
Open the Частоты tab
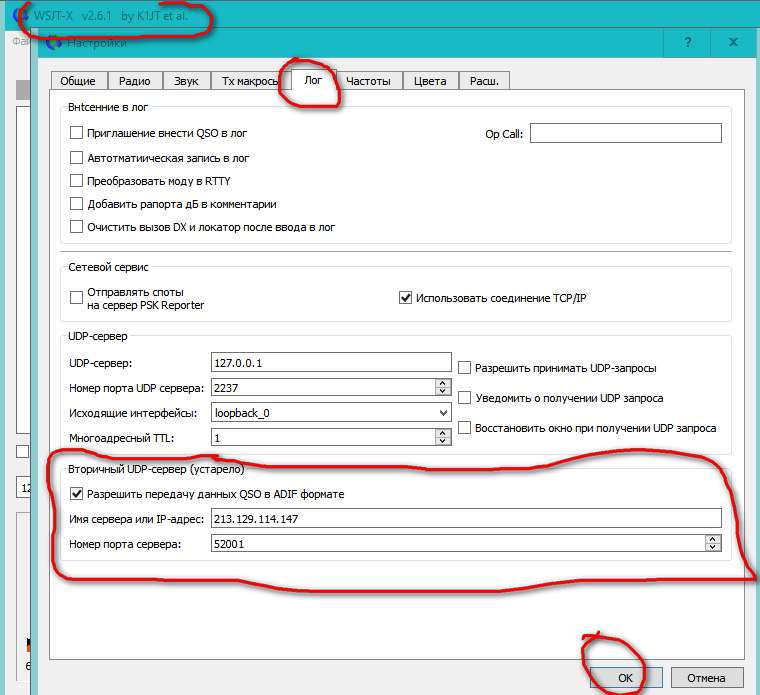(x=368, y=81)
